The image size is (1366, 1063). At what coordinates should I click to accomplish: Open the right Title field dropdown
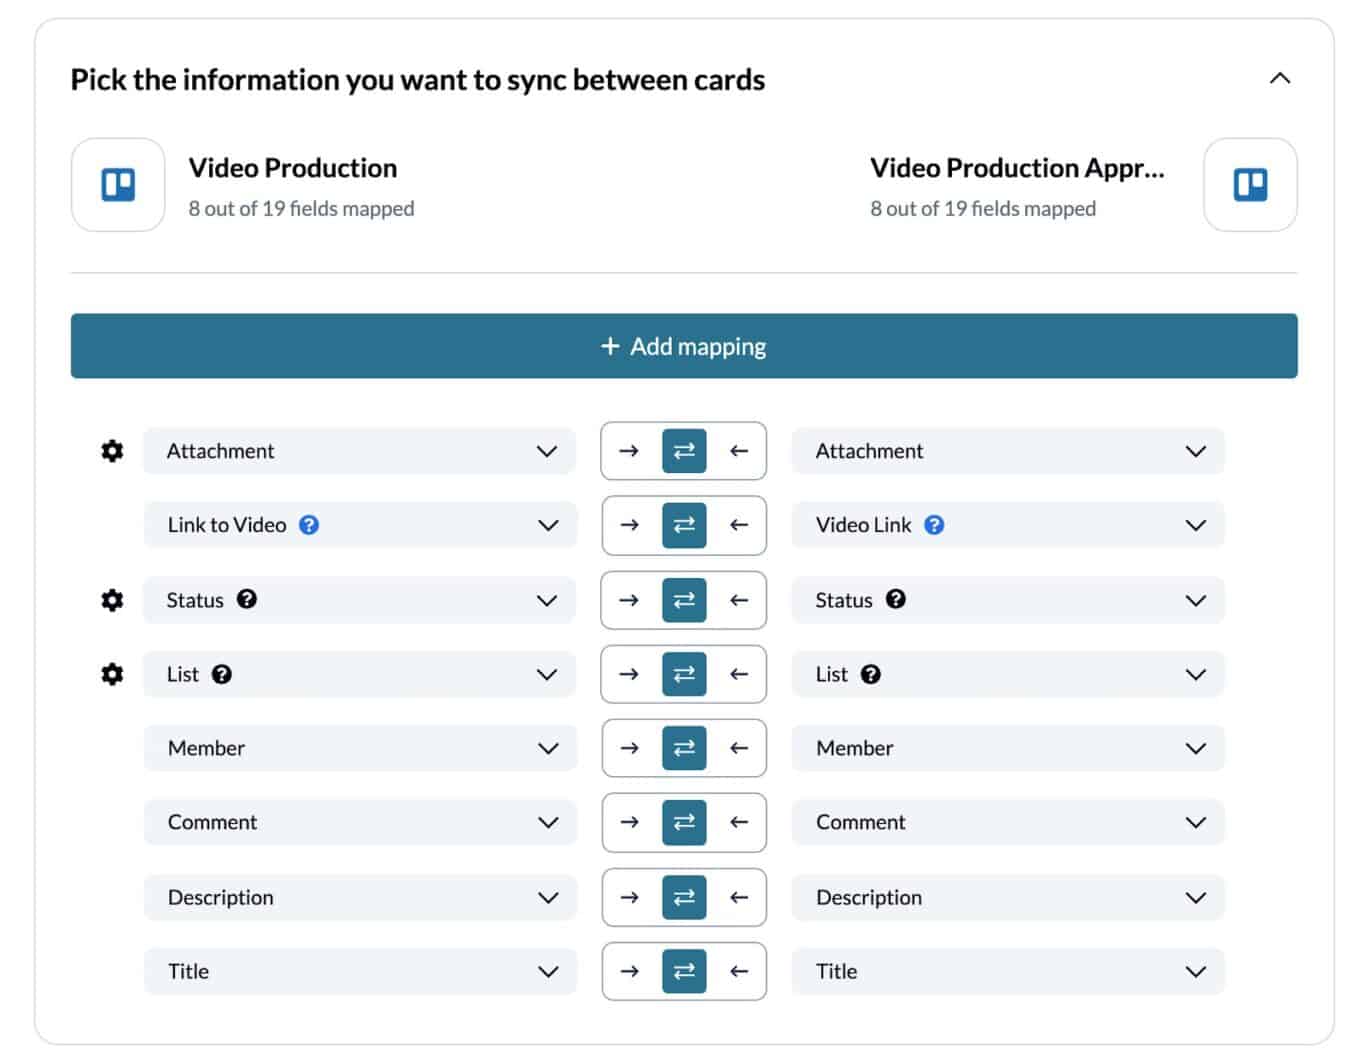coord(1008,971)
